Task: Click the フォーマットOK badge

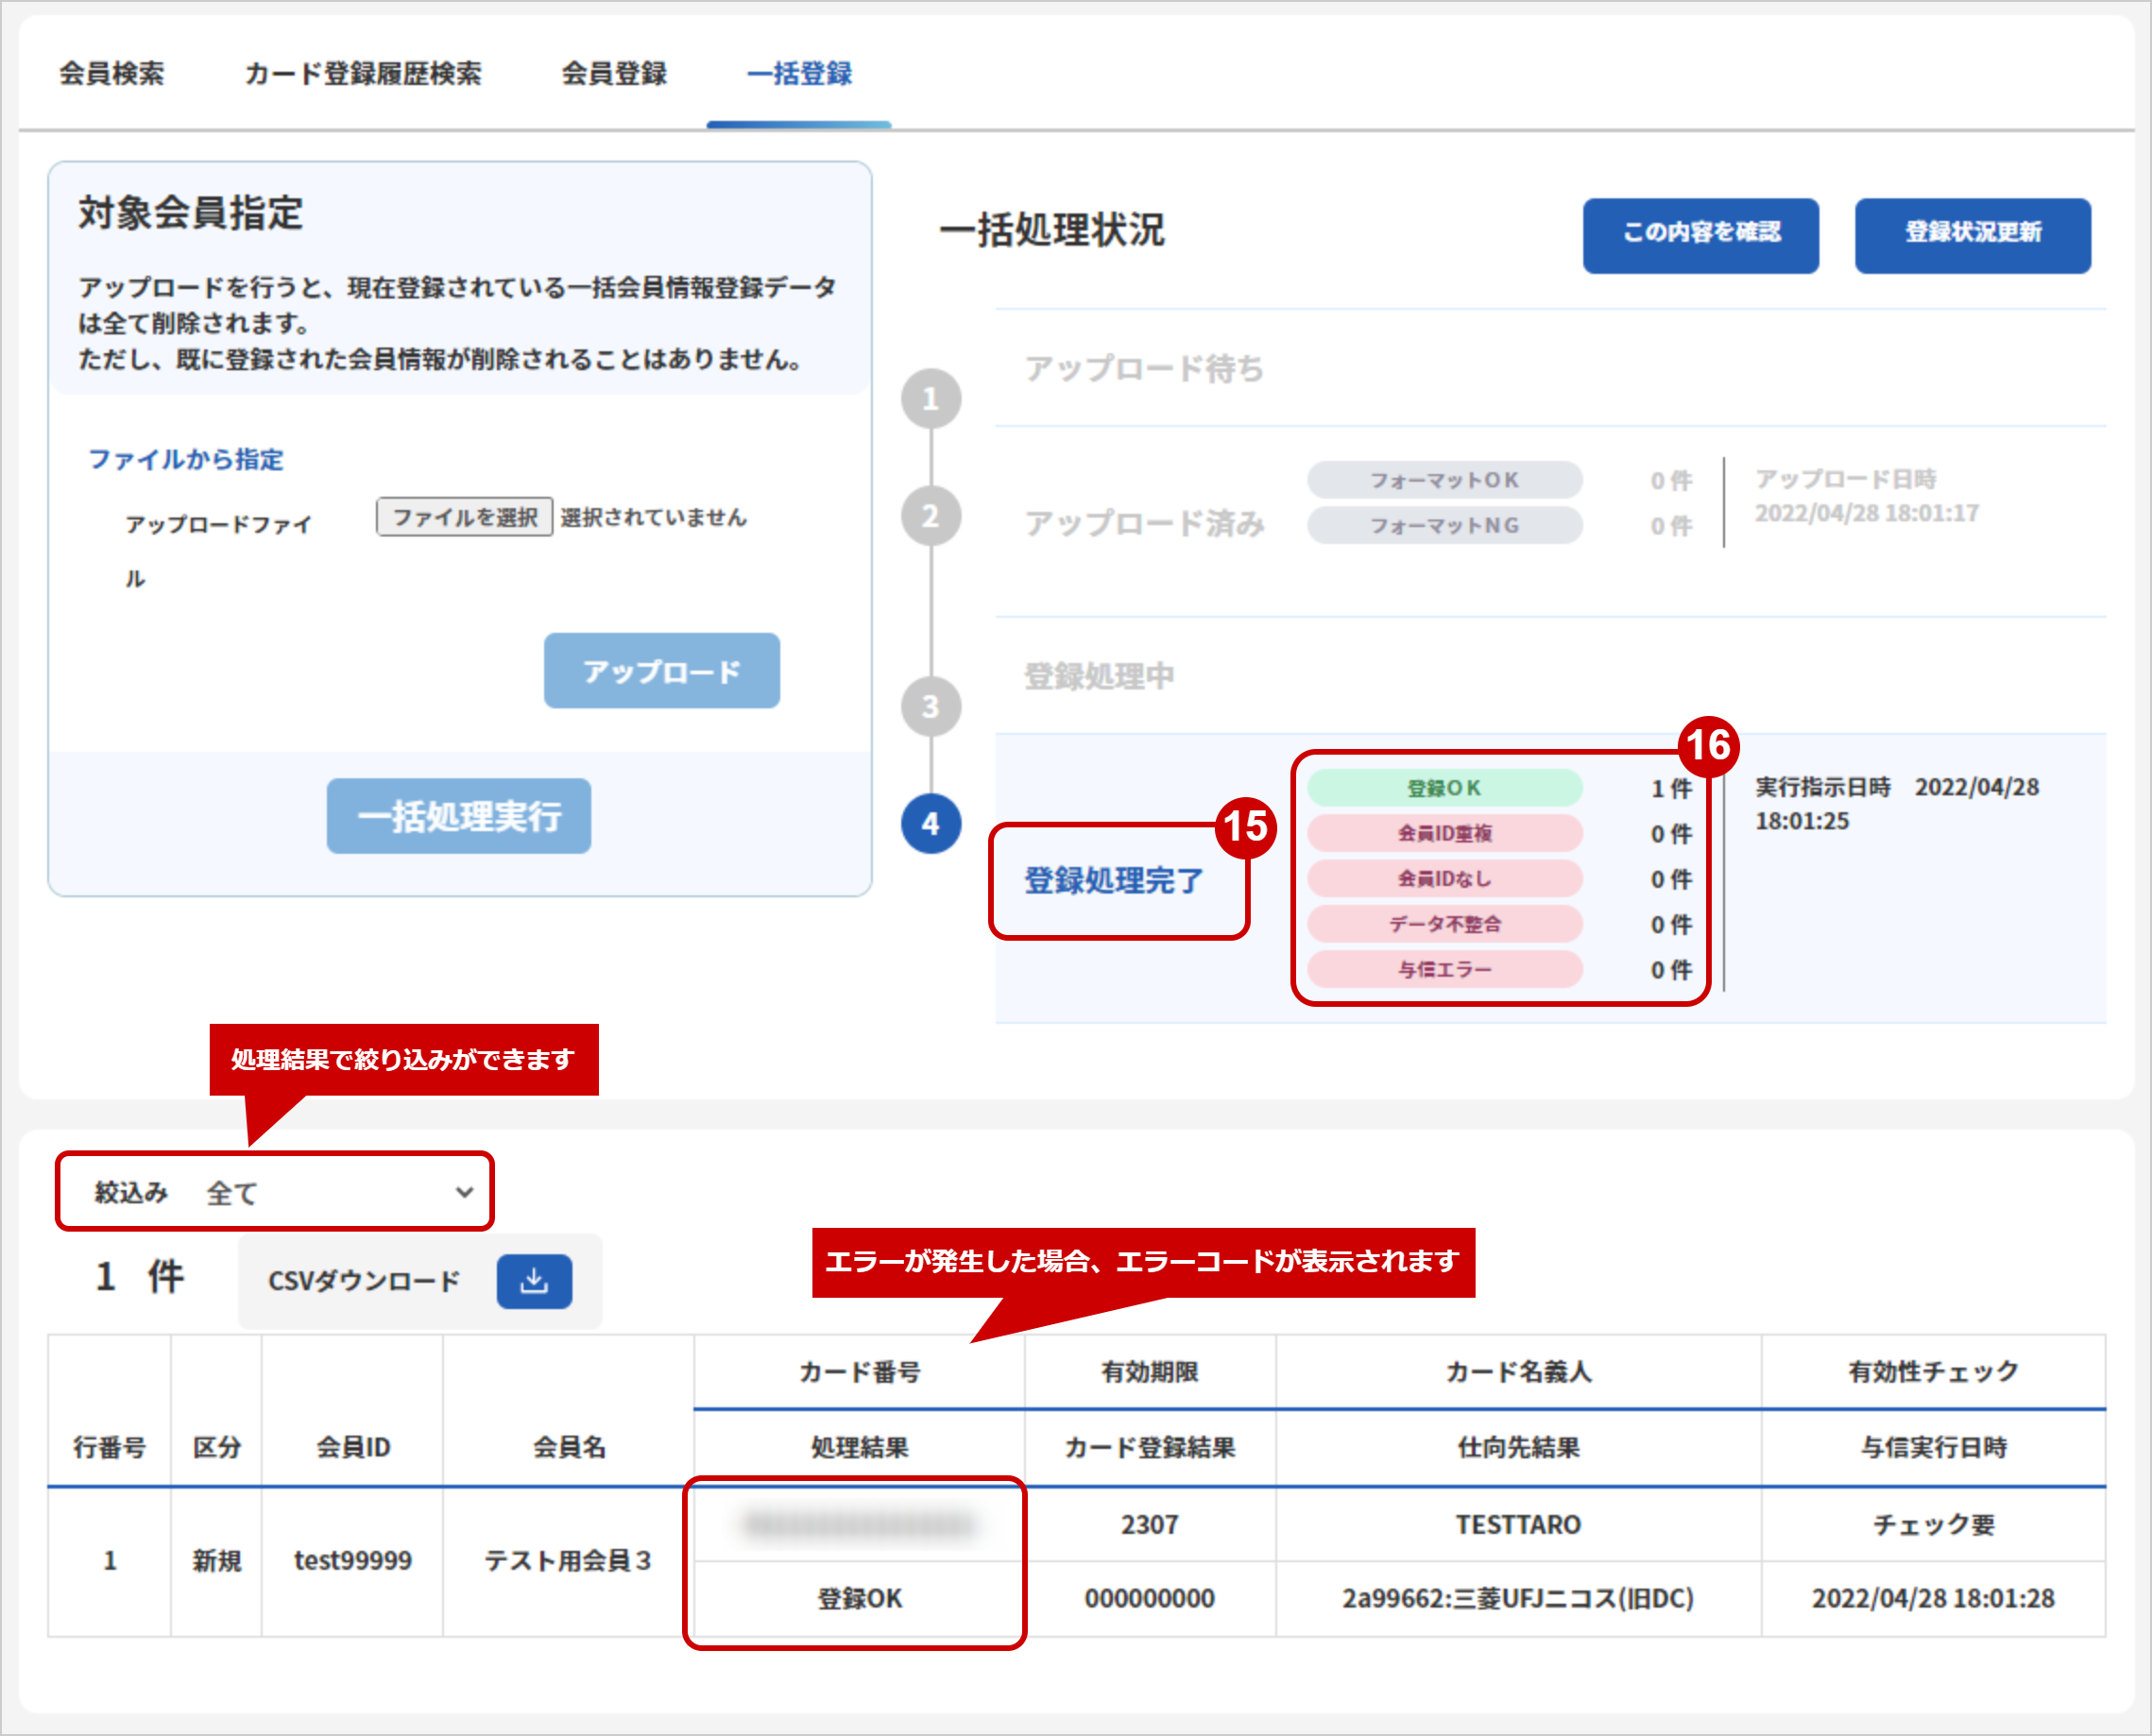Action: 1445,480
